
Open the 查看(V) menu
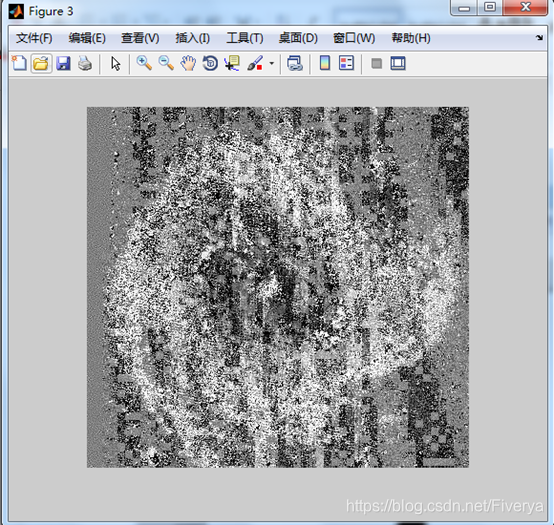coord(140,38)
